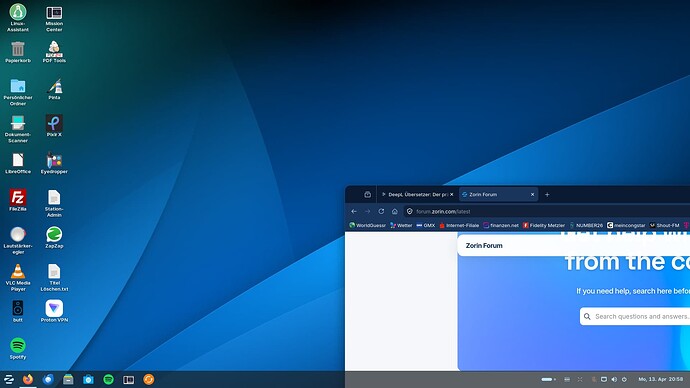Viewport: 690px width, 388px height.
Task: Go forward in the browser
Action: [367, 212]
